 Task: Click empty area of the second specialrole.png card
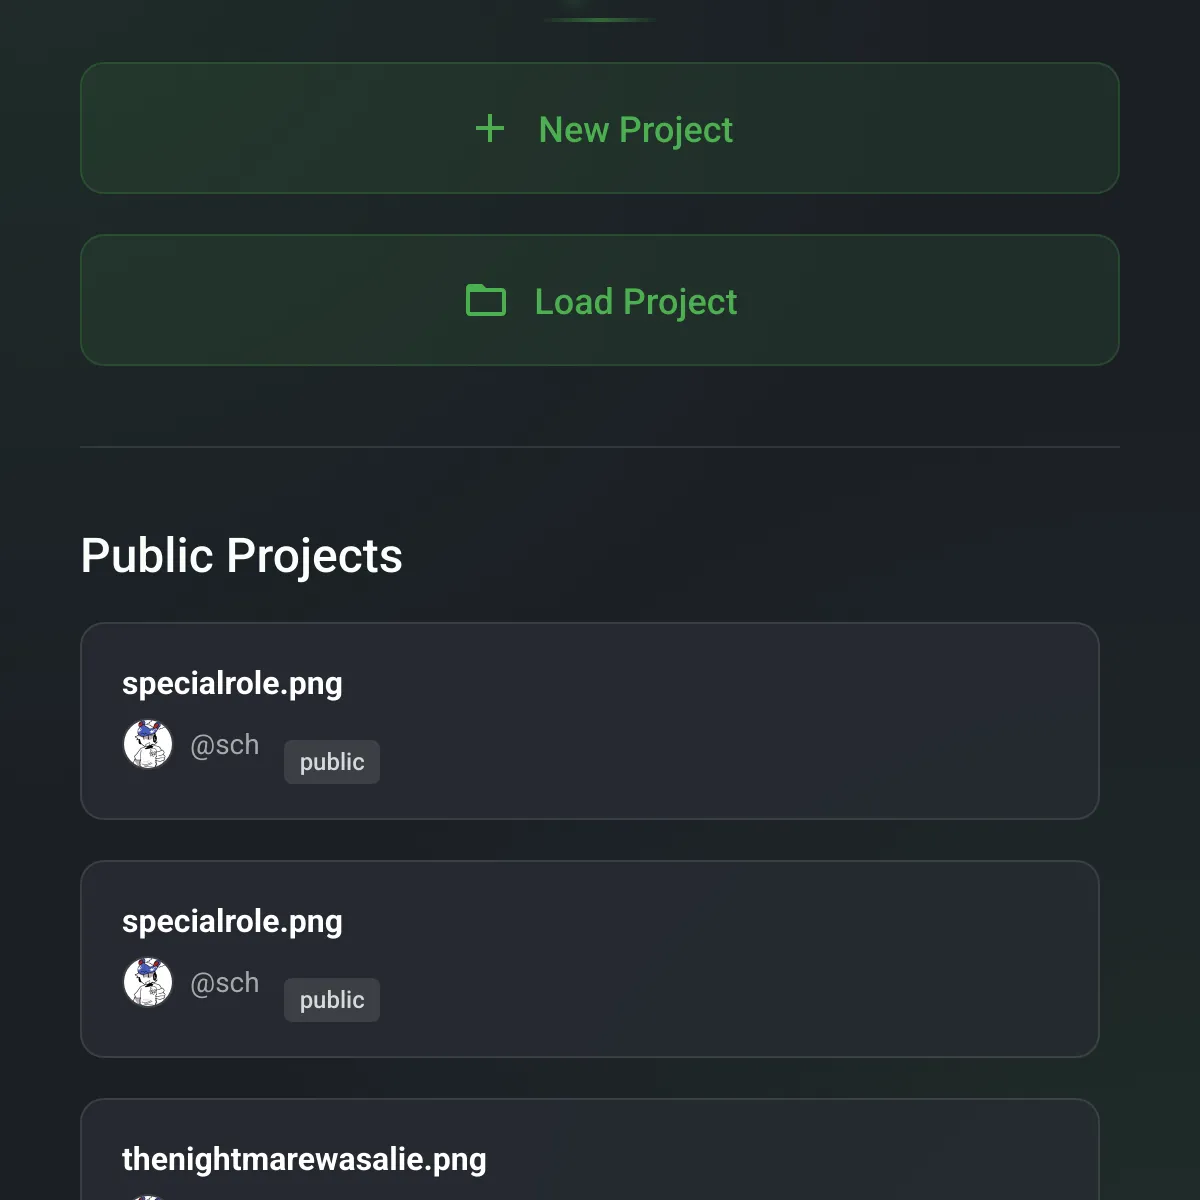(x=740, y=959)
